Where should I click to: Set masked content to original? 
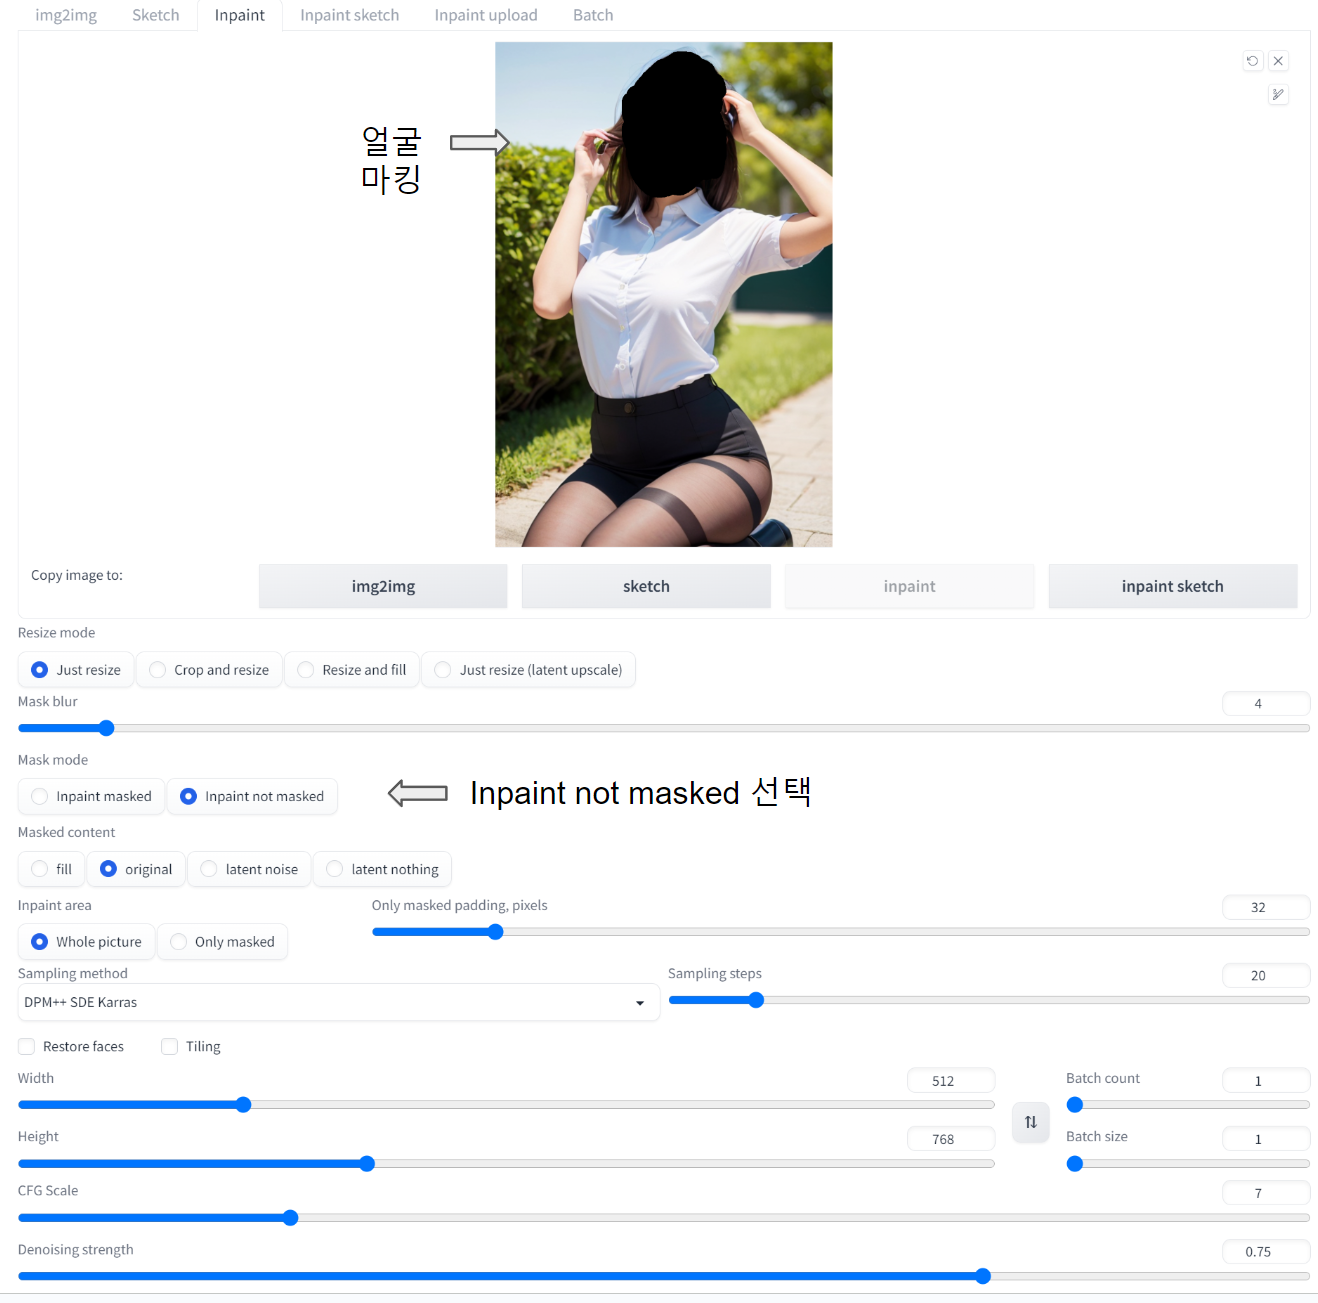[x=136, y=869]
